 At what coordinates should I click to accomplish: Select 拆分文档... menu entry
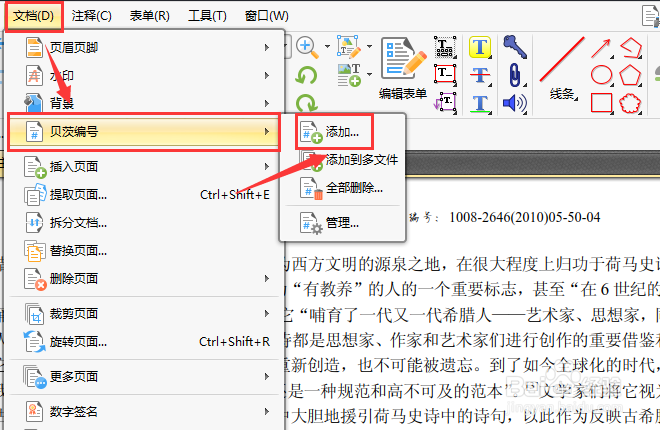[x=143, y=223]
